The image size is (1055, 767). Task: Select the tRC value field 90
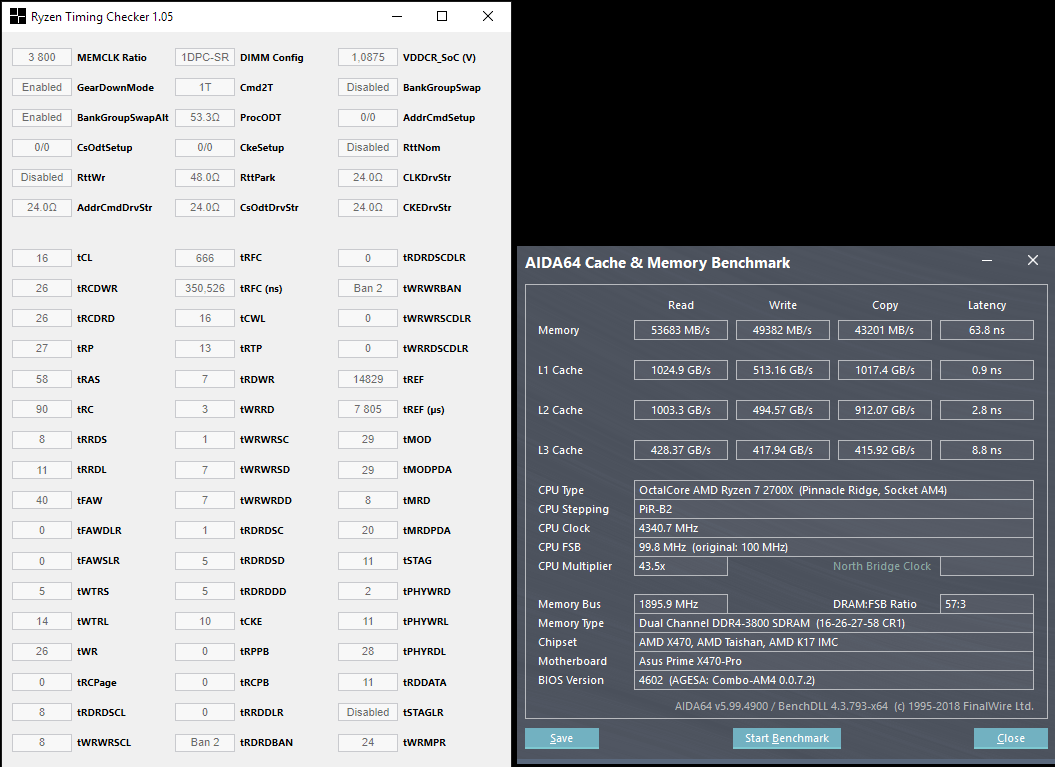pyautogui.click(x=42, y=409)
